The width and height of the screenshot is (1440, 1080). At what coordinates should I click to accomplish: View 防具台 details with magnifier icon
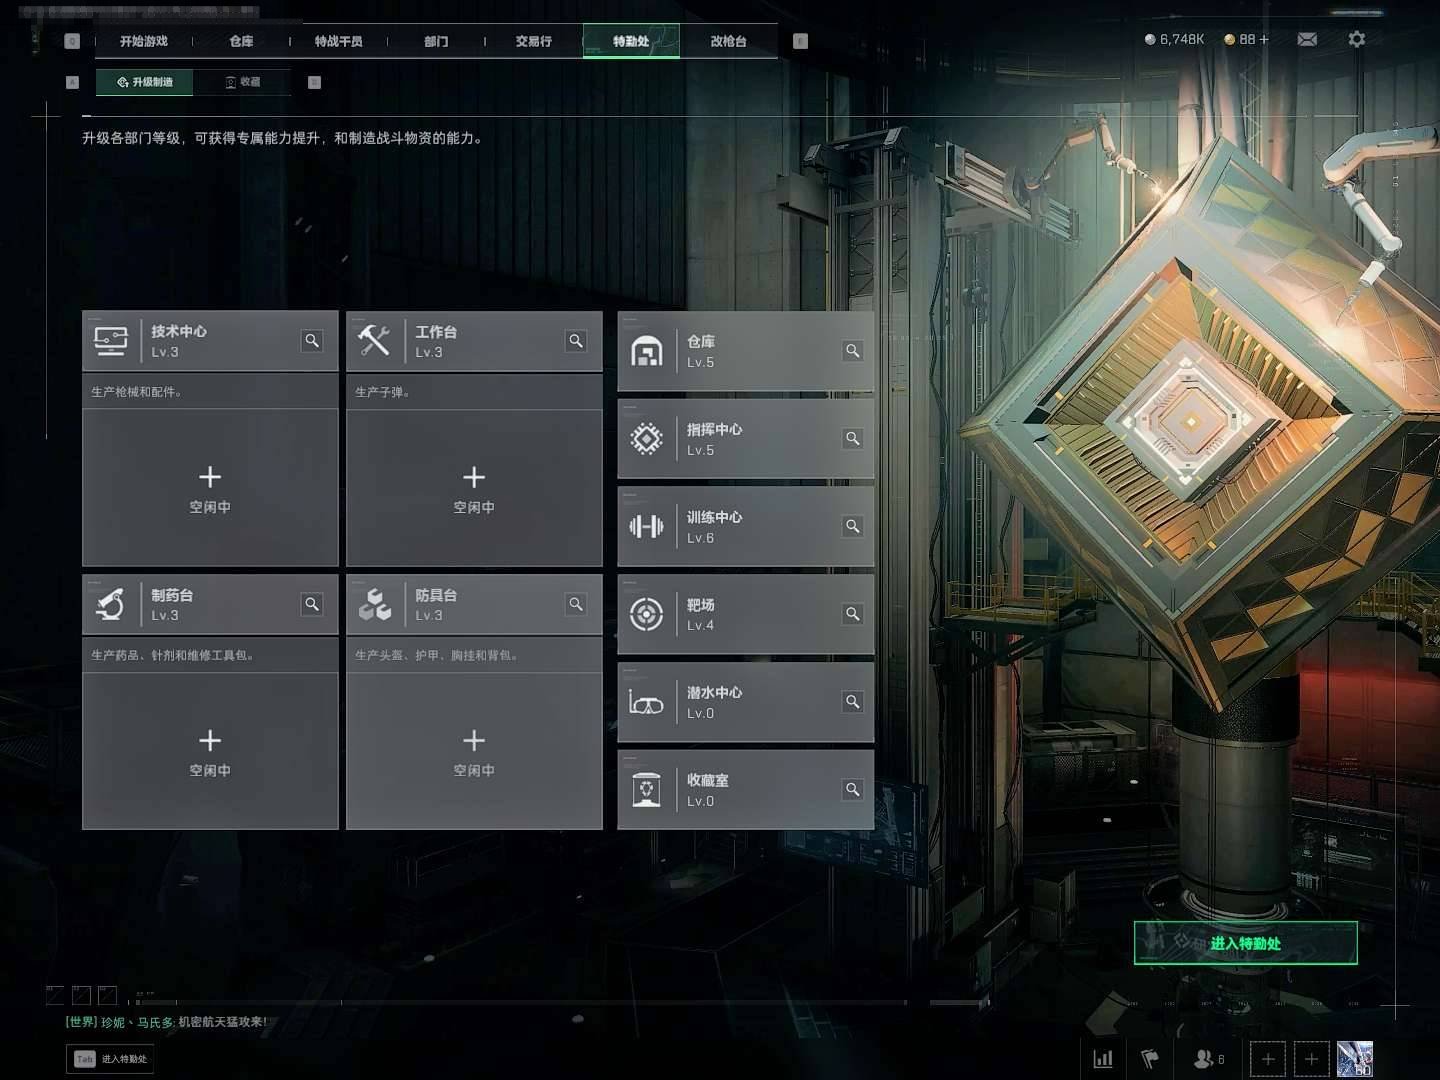click(x=576, y=604)
